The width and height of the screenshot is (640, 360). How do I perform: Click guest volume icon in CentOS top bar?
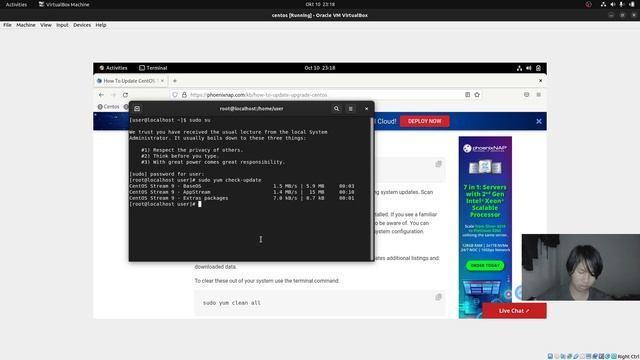click(529, 68)
